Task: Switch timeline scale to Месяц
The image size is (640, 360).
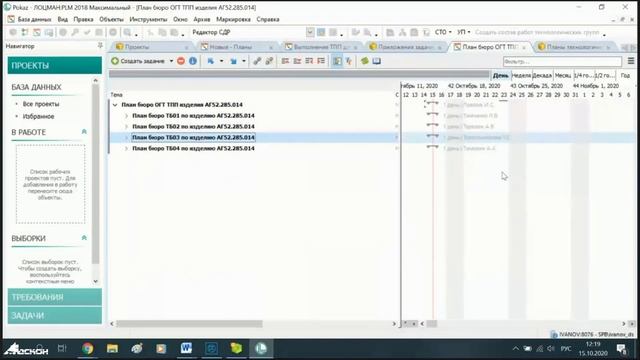Action: click(563, 76)
